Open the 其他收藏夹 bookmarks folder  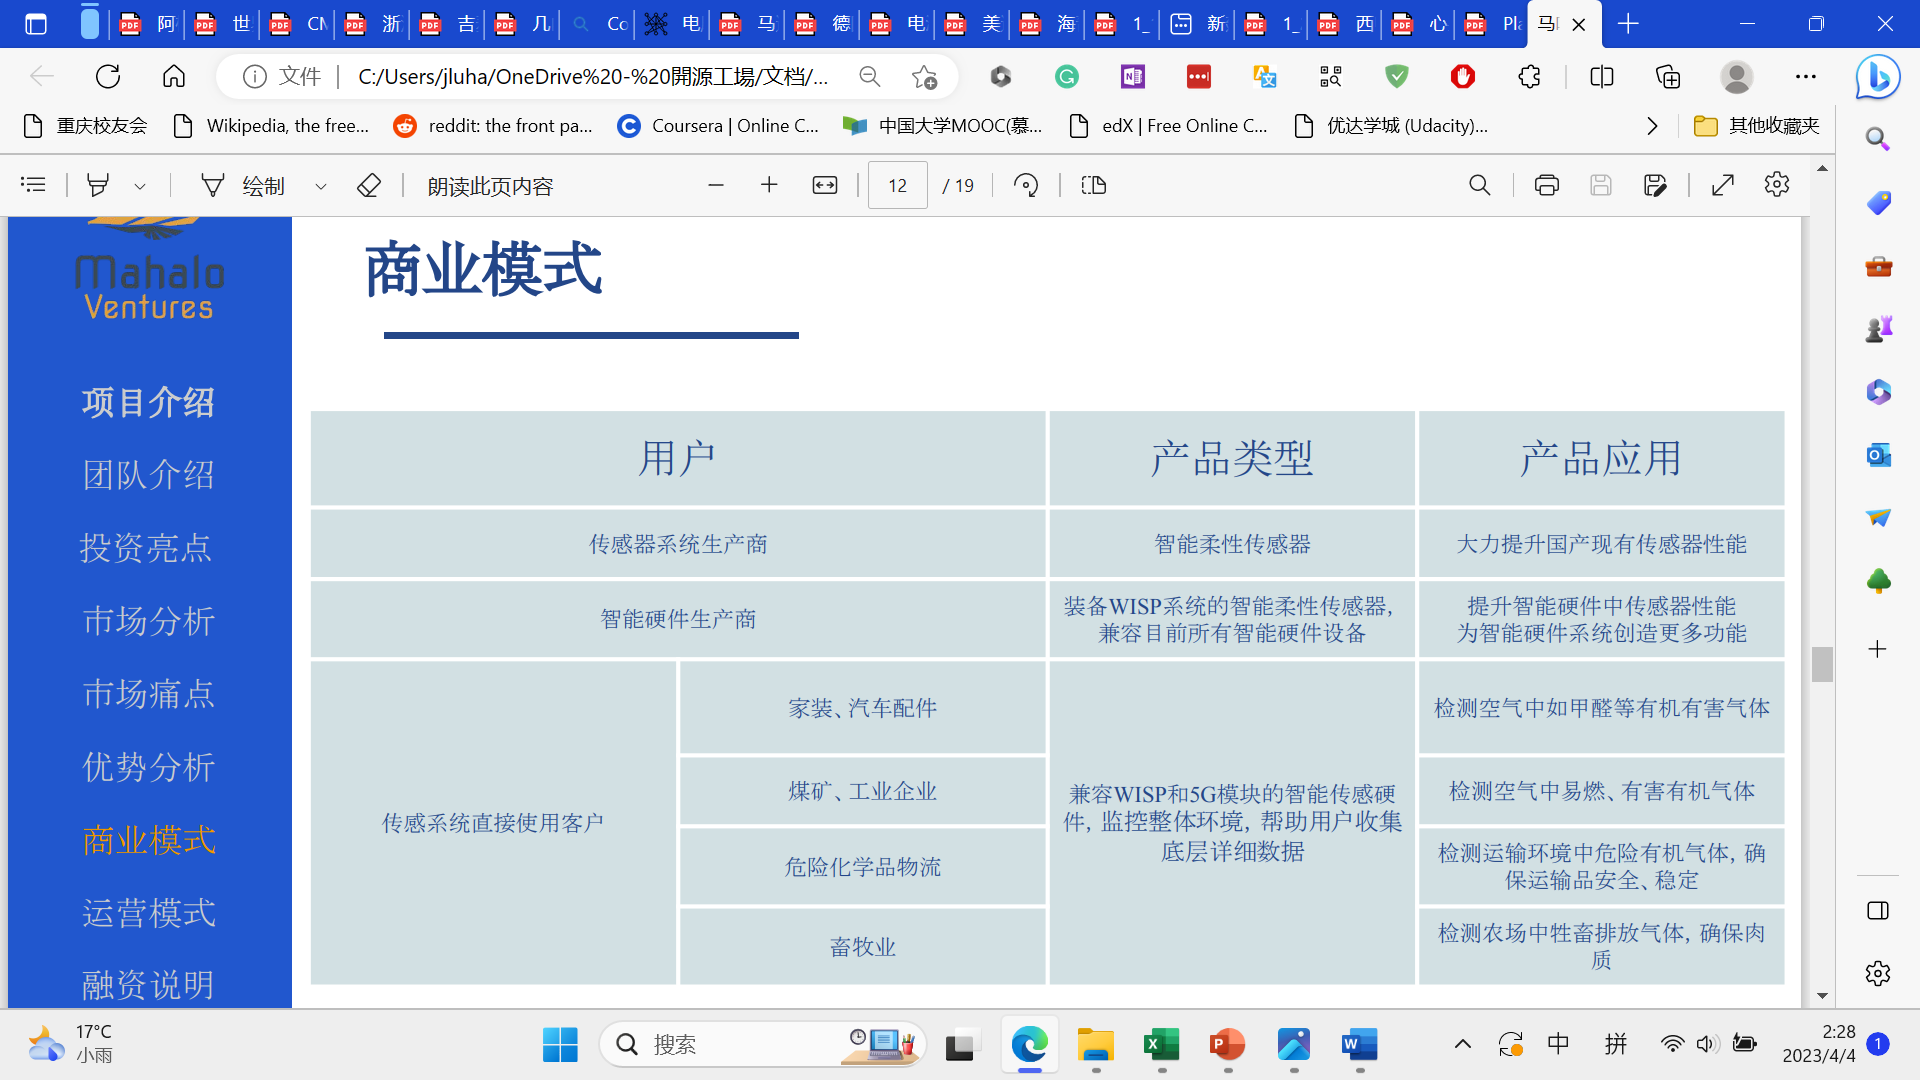click(x=1757, y=126)
